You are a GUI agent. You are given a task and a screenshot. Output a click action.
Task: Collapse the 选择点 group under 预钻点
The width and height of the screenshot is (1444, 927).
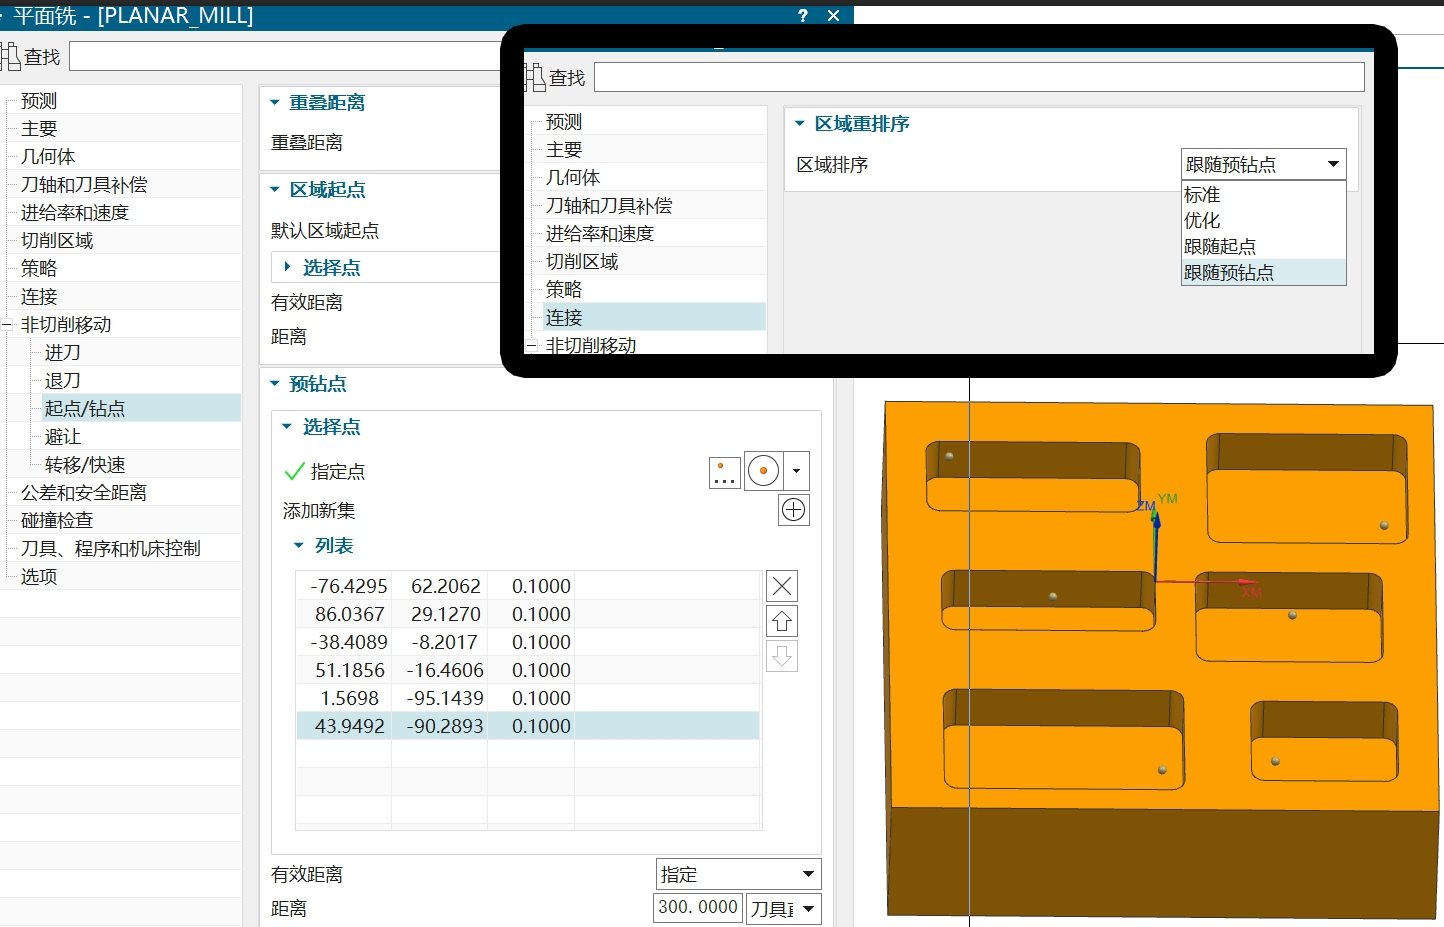coord(287,426)
